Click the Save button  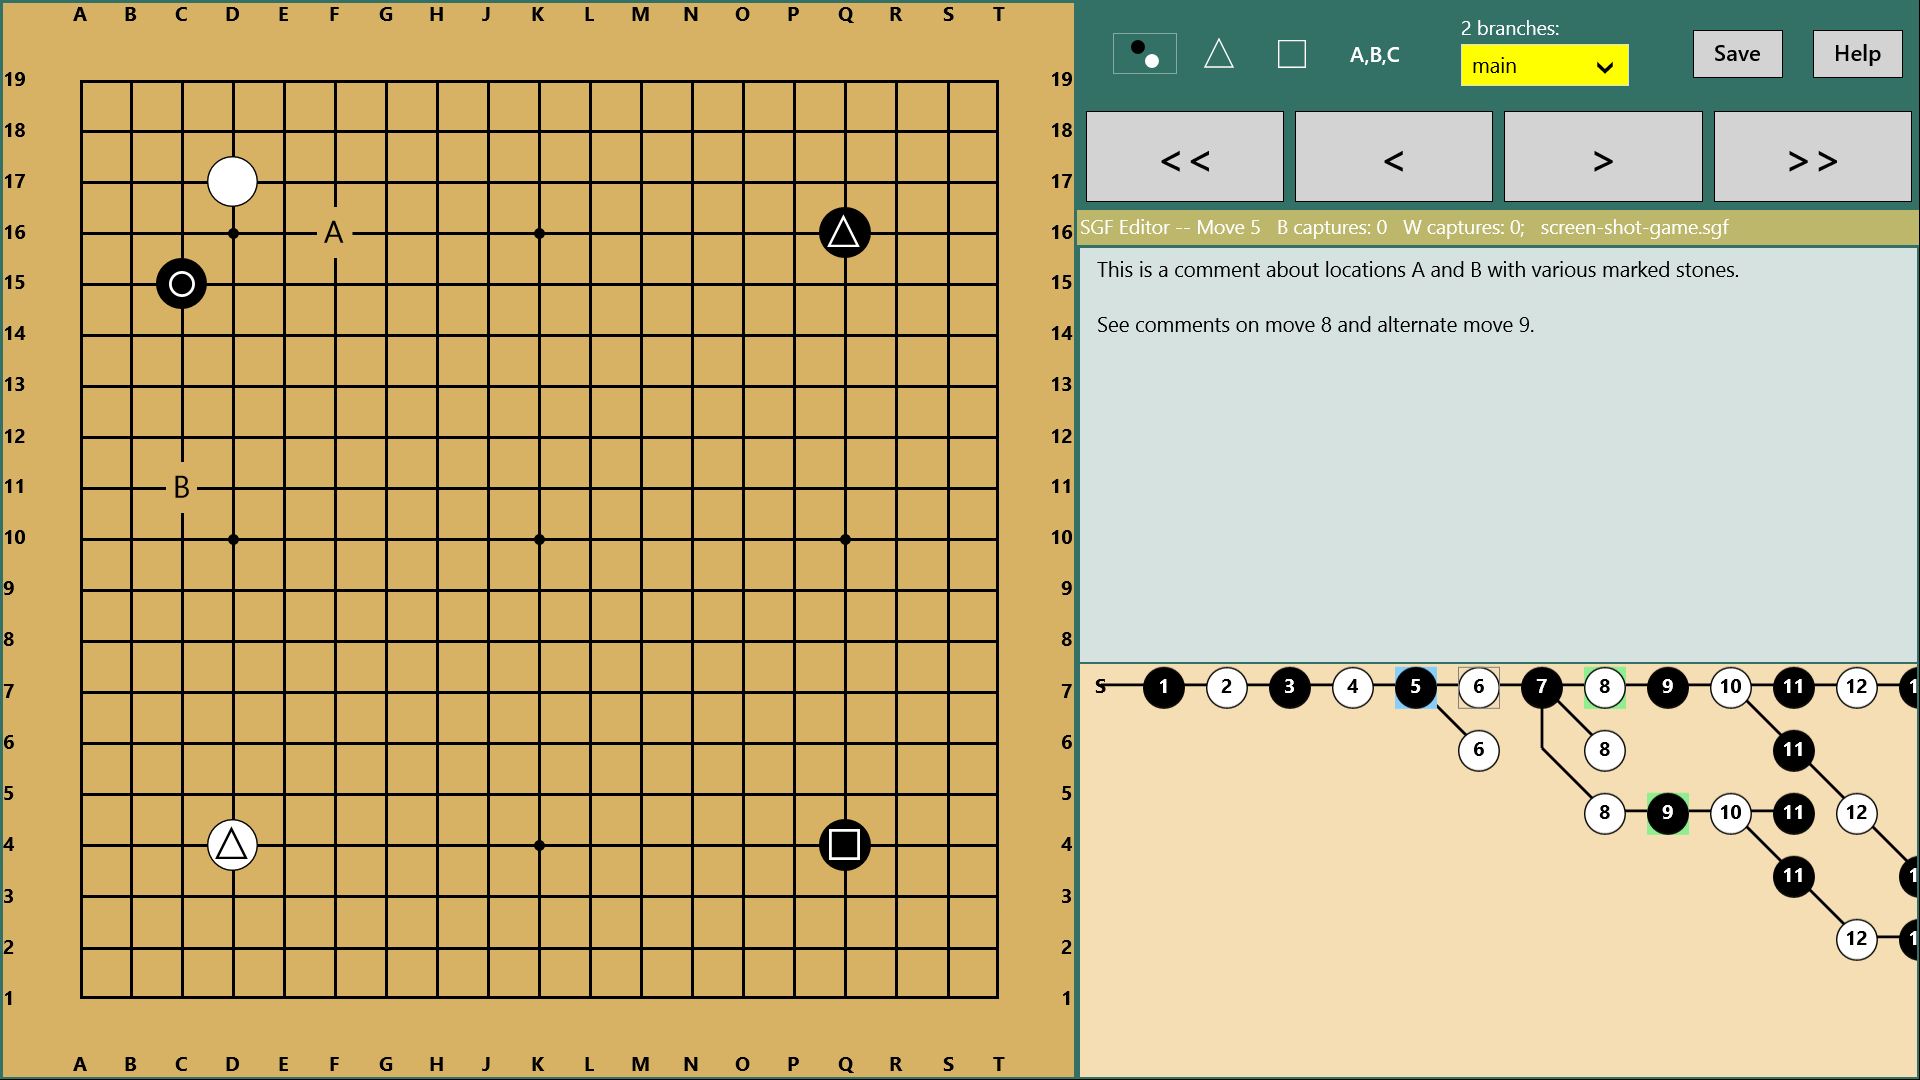point(1736,54)
